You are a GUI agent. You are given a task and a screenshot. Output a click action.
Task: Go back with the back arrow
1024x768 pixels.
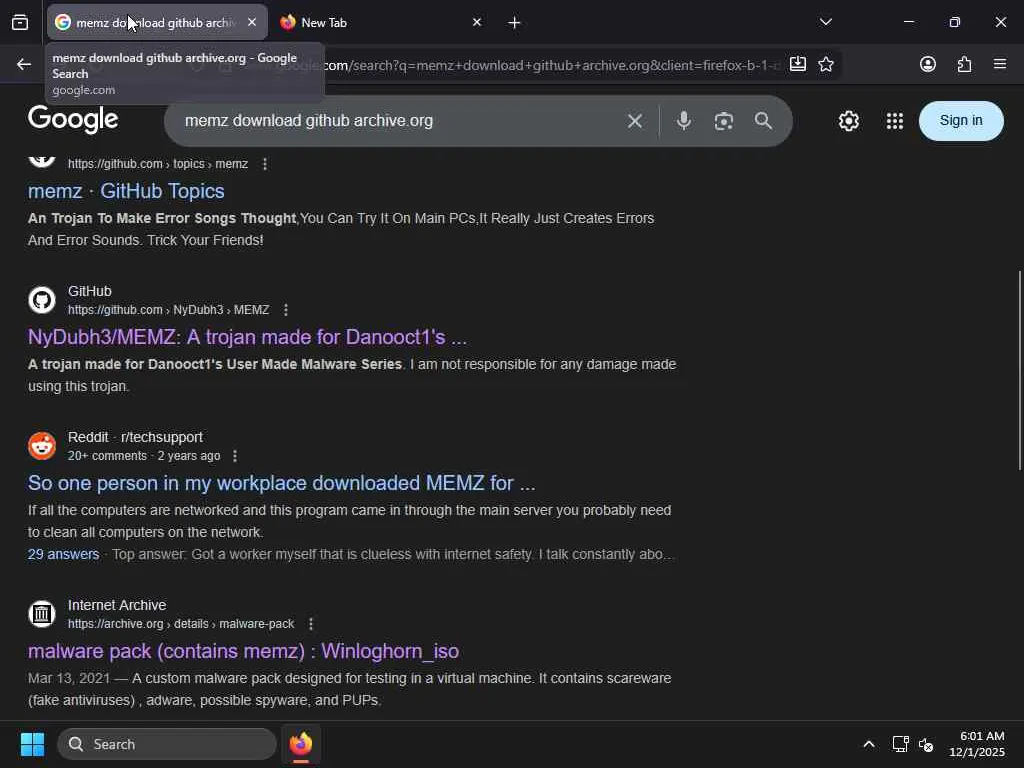coord(24,64)
